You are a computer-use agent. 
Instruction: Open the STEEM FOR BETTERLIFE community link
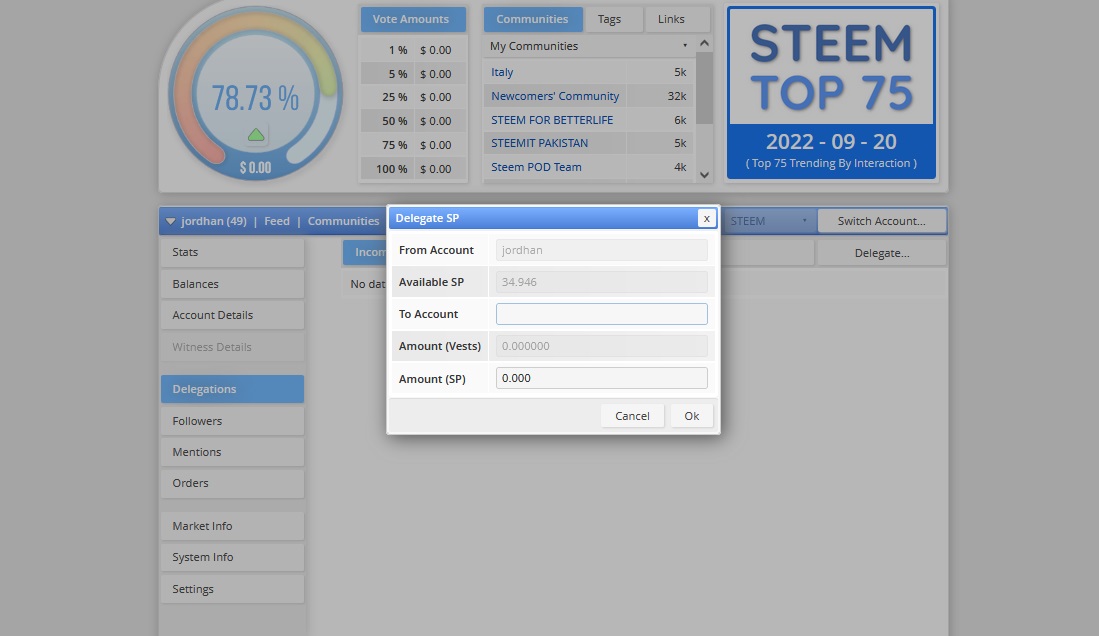[552, 120]
